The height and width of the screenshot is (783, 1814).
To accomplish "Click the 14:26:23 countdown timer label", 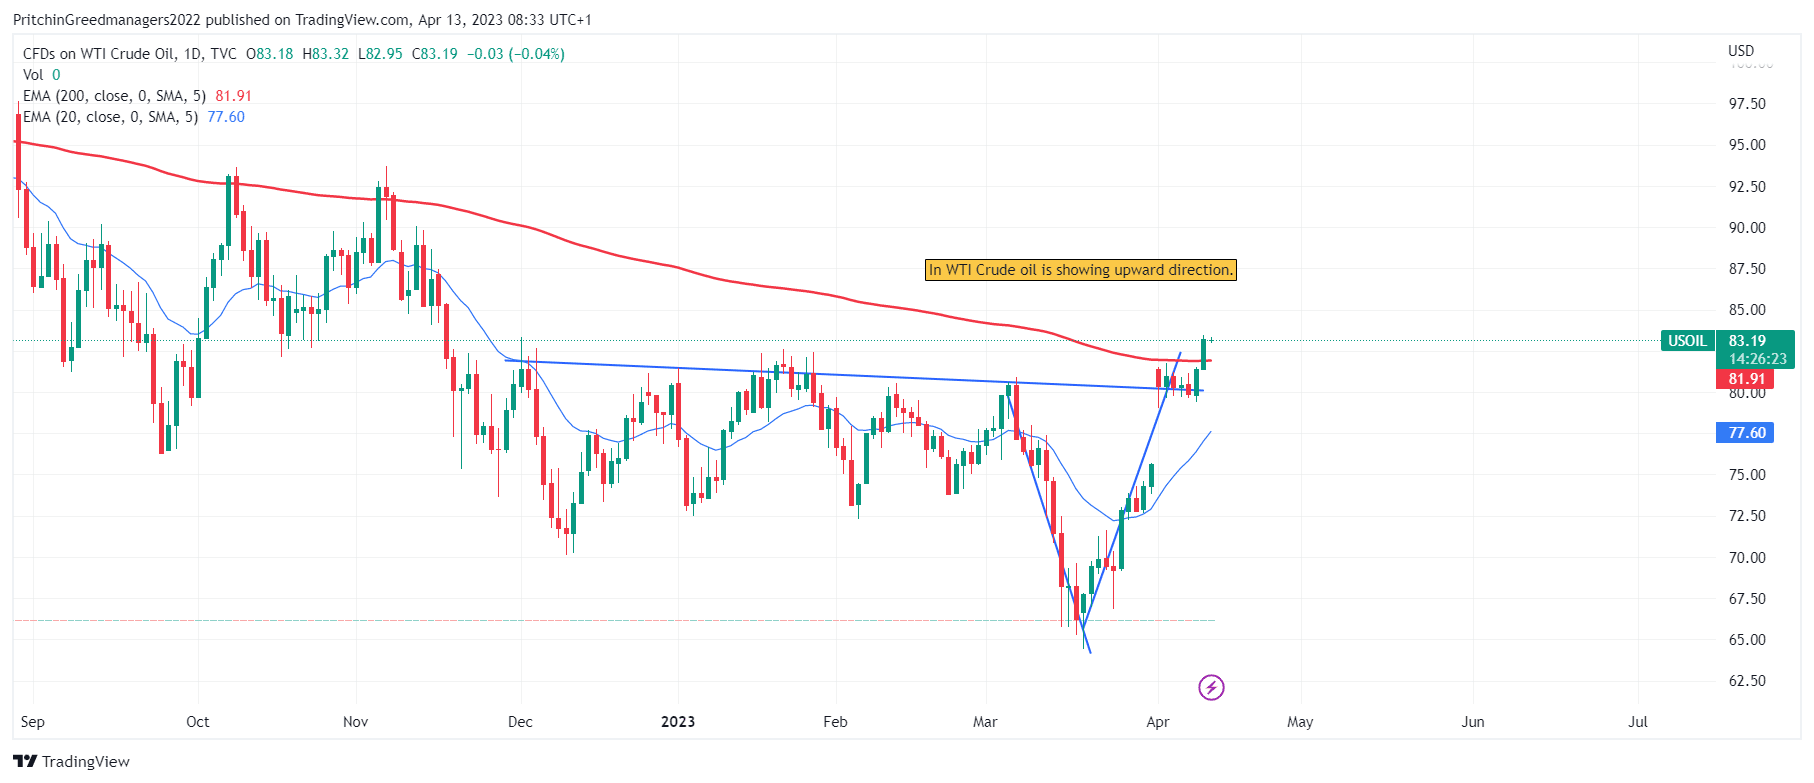I will 1757,359.
